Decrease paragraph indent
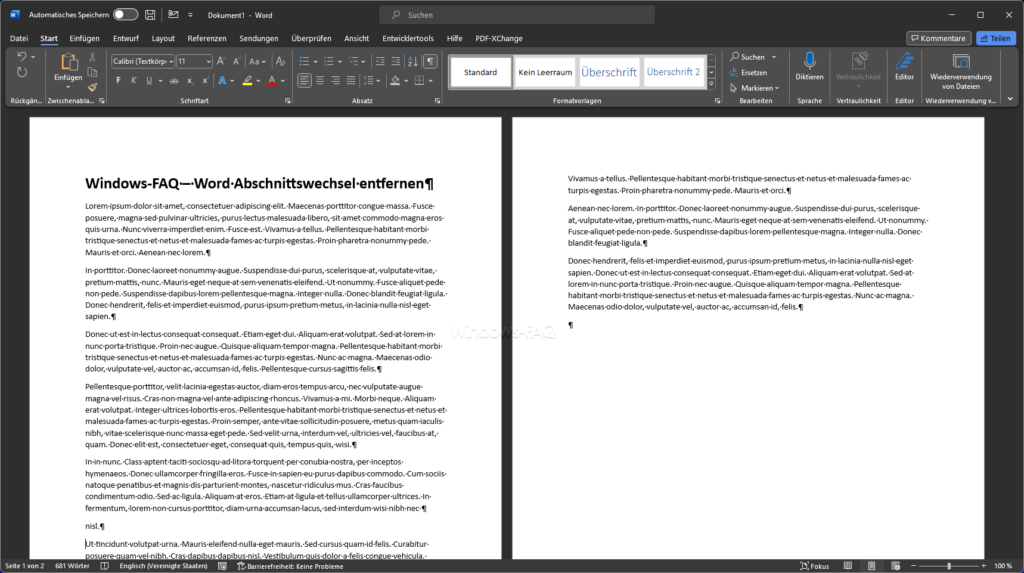The height and width of the screenshot is (573, 1024). point(380,61)
